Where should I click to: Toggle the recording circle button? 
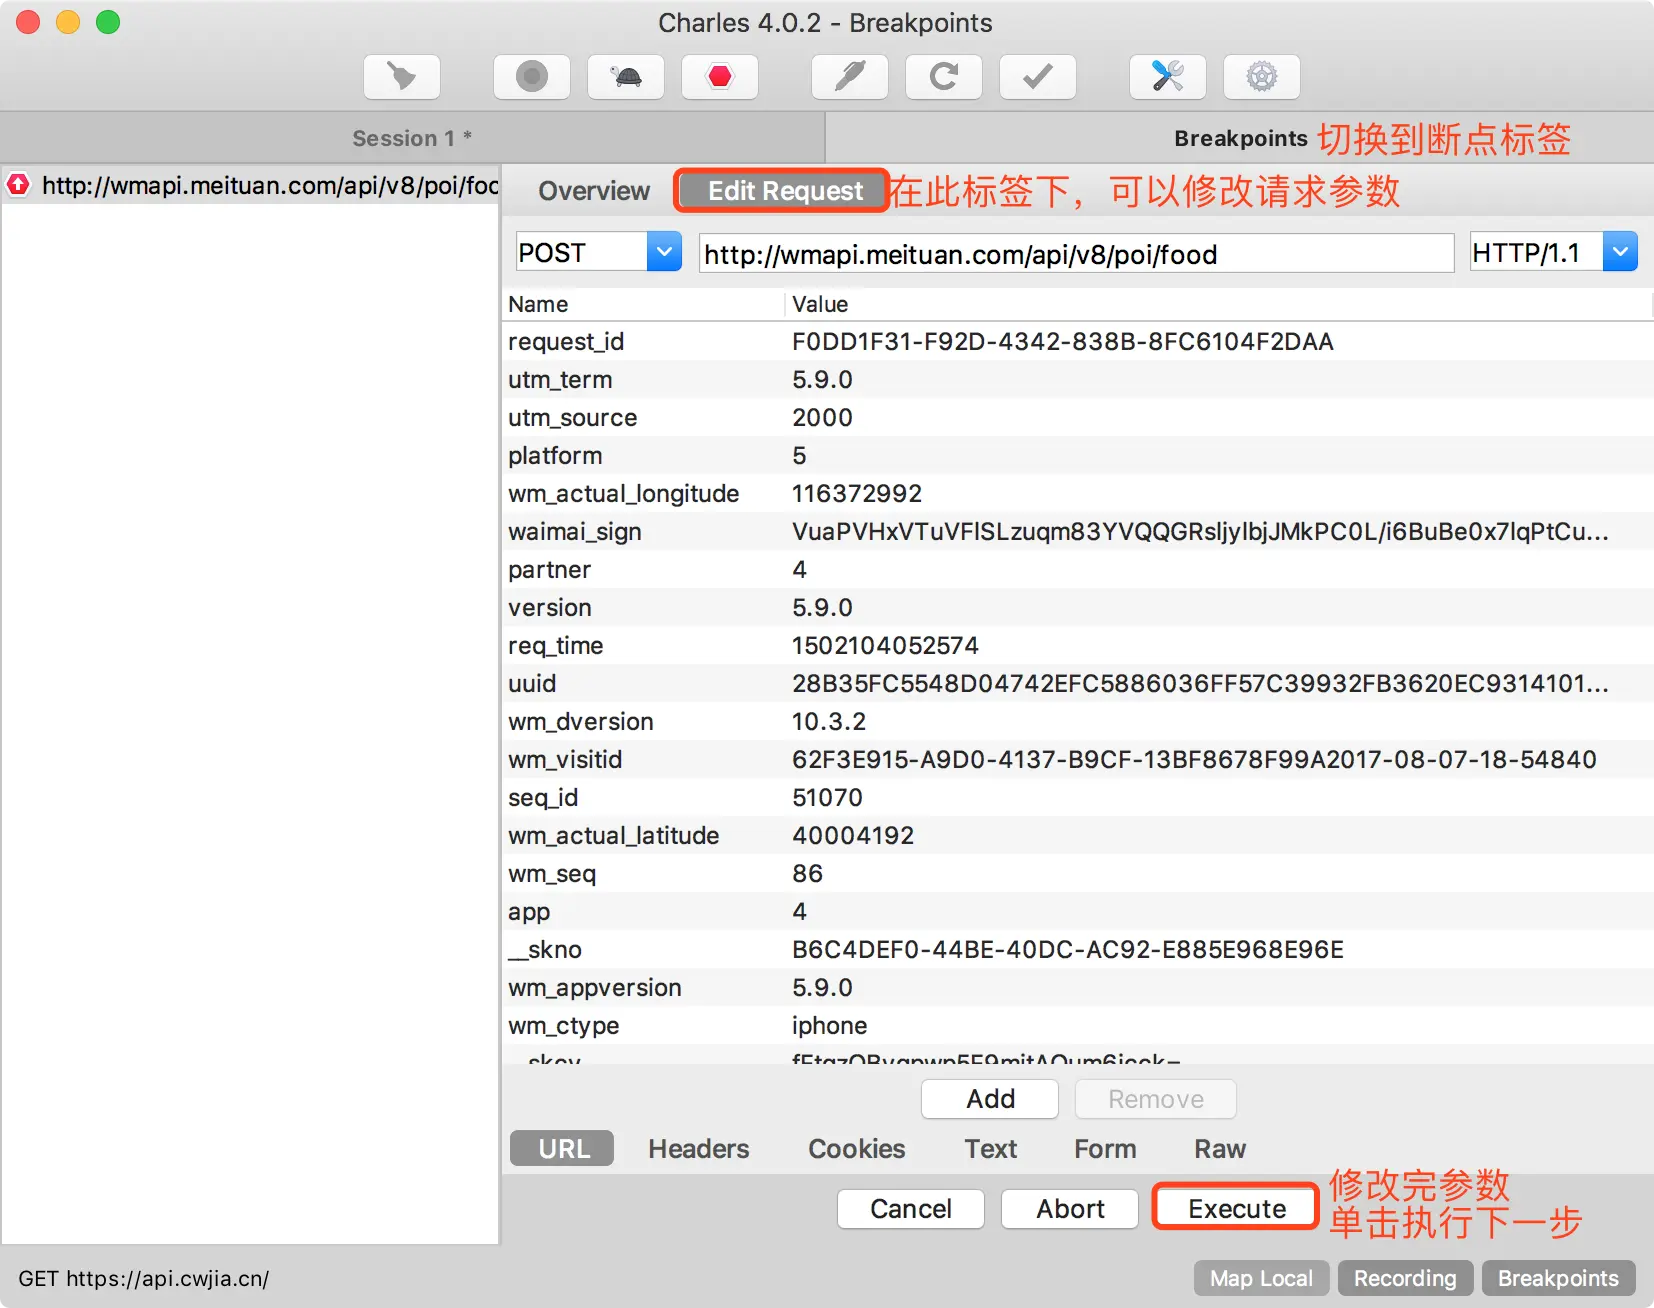(532, 77)
